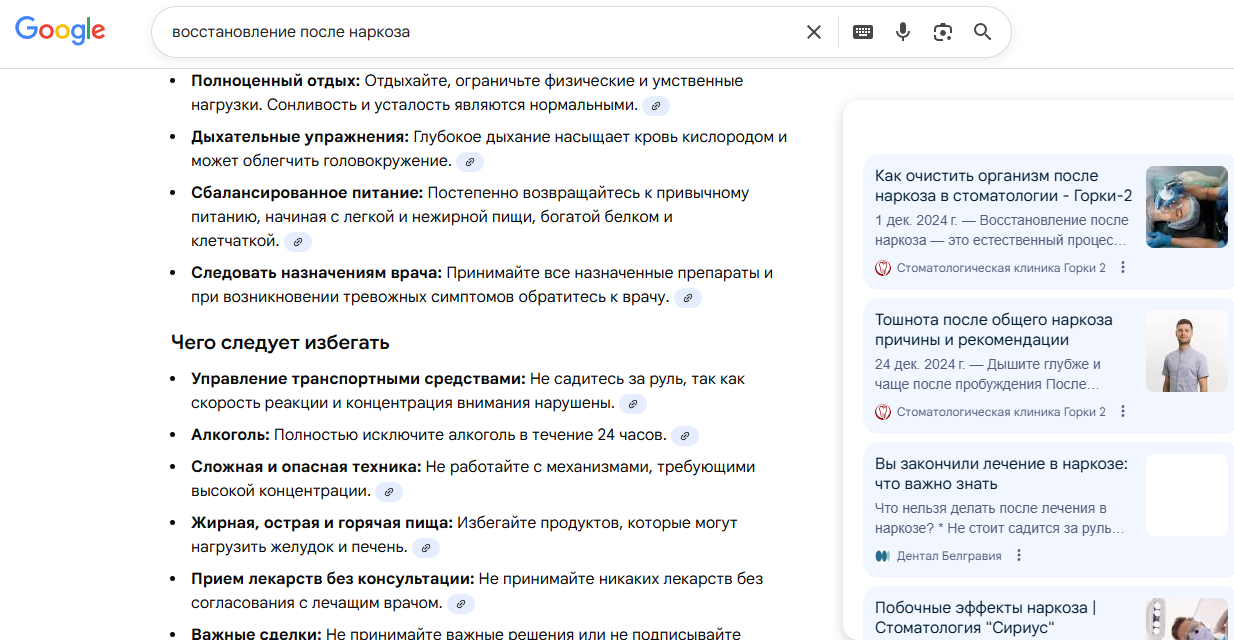Open source link icon after 'Полноценный отдых' item
1234x640 pixels.
coord(656,105)
